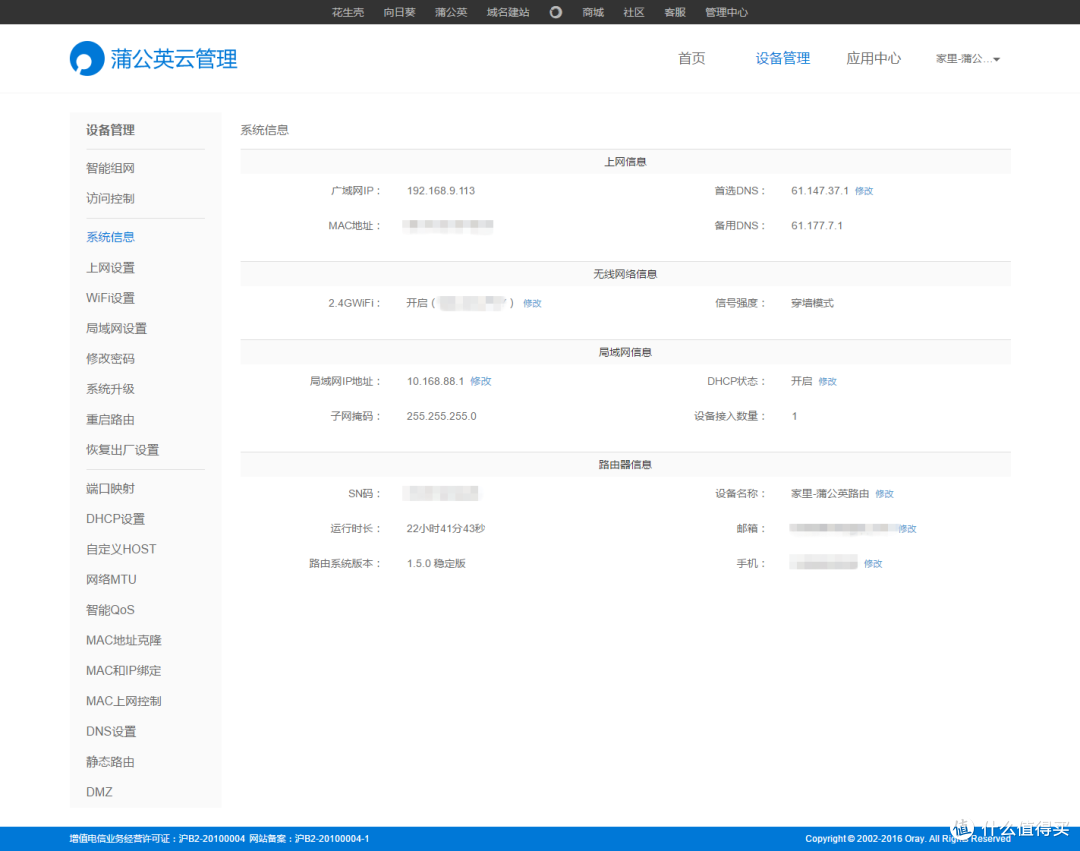Open WiFi设置 in sidebar
The height and width of the screenshot is (851, 1080).
tap(110, 298)
